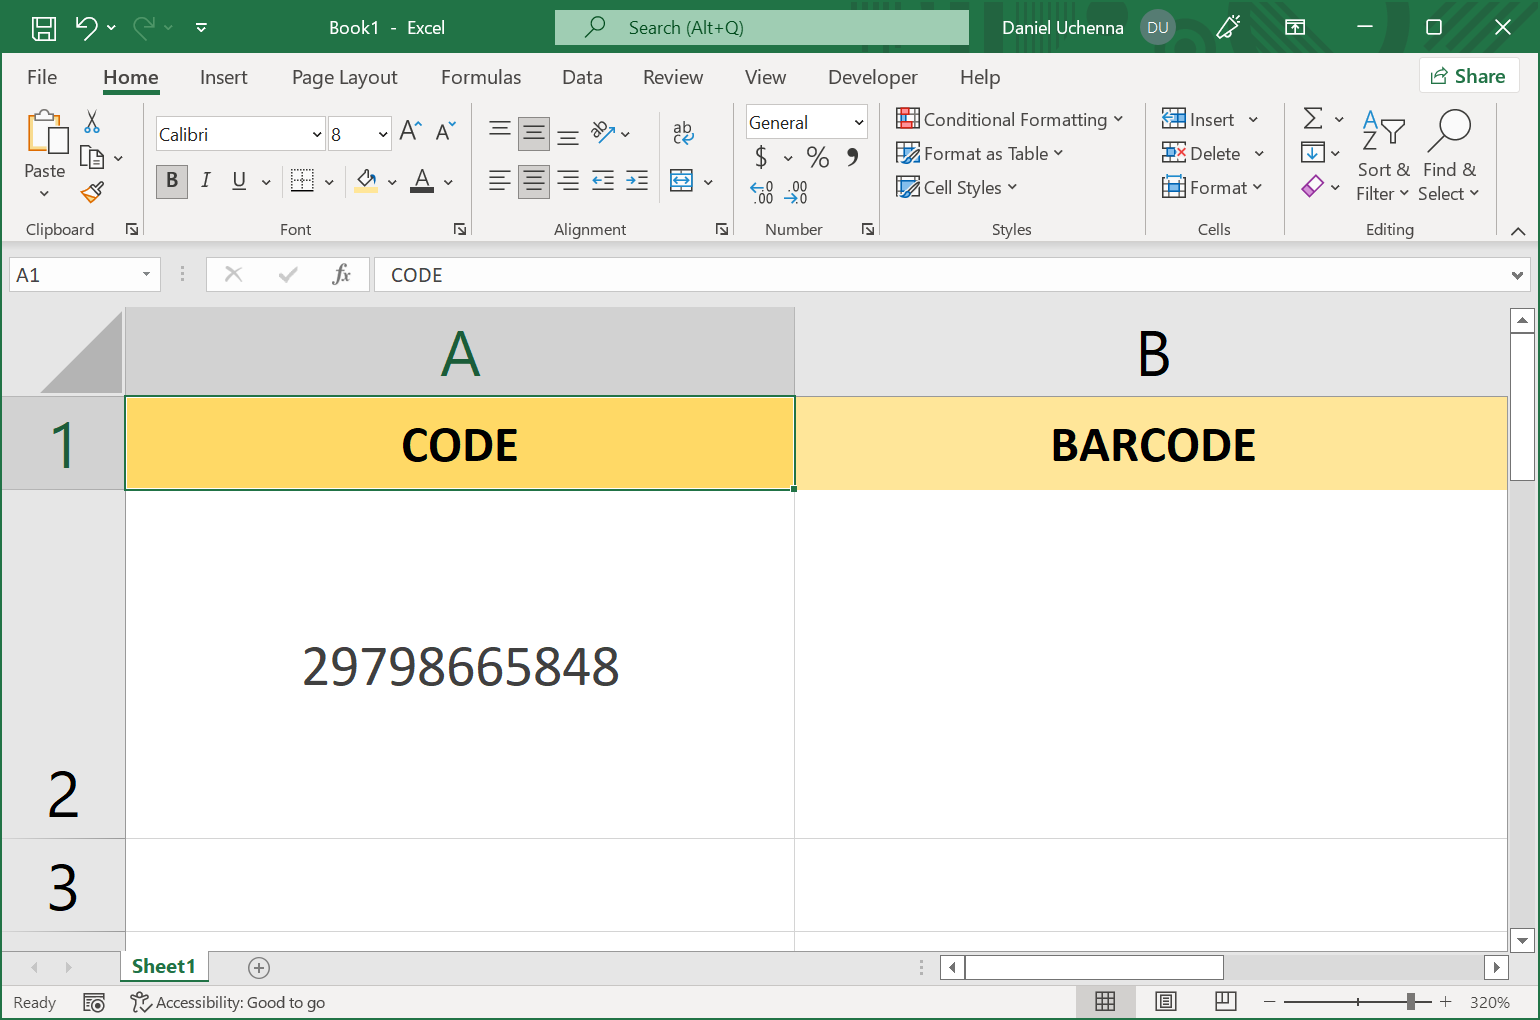Viewport: 1540px width, 1020px height.
Task: Click the Sheet1 tab at bottom
Action: (163, 966)
